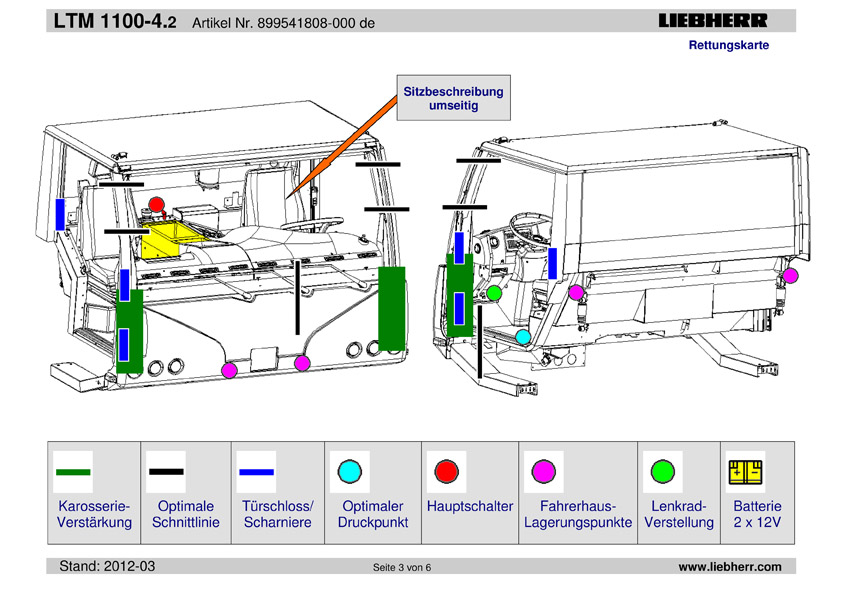Click the LIEBHERR logo
The height and width of the screenshot is (595, 842).
click(713, 21)
